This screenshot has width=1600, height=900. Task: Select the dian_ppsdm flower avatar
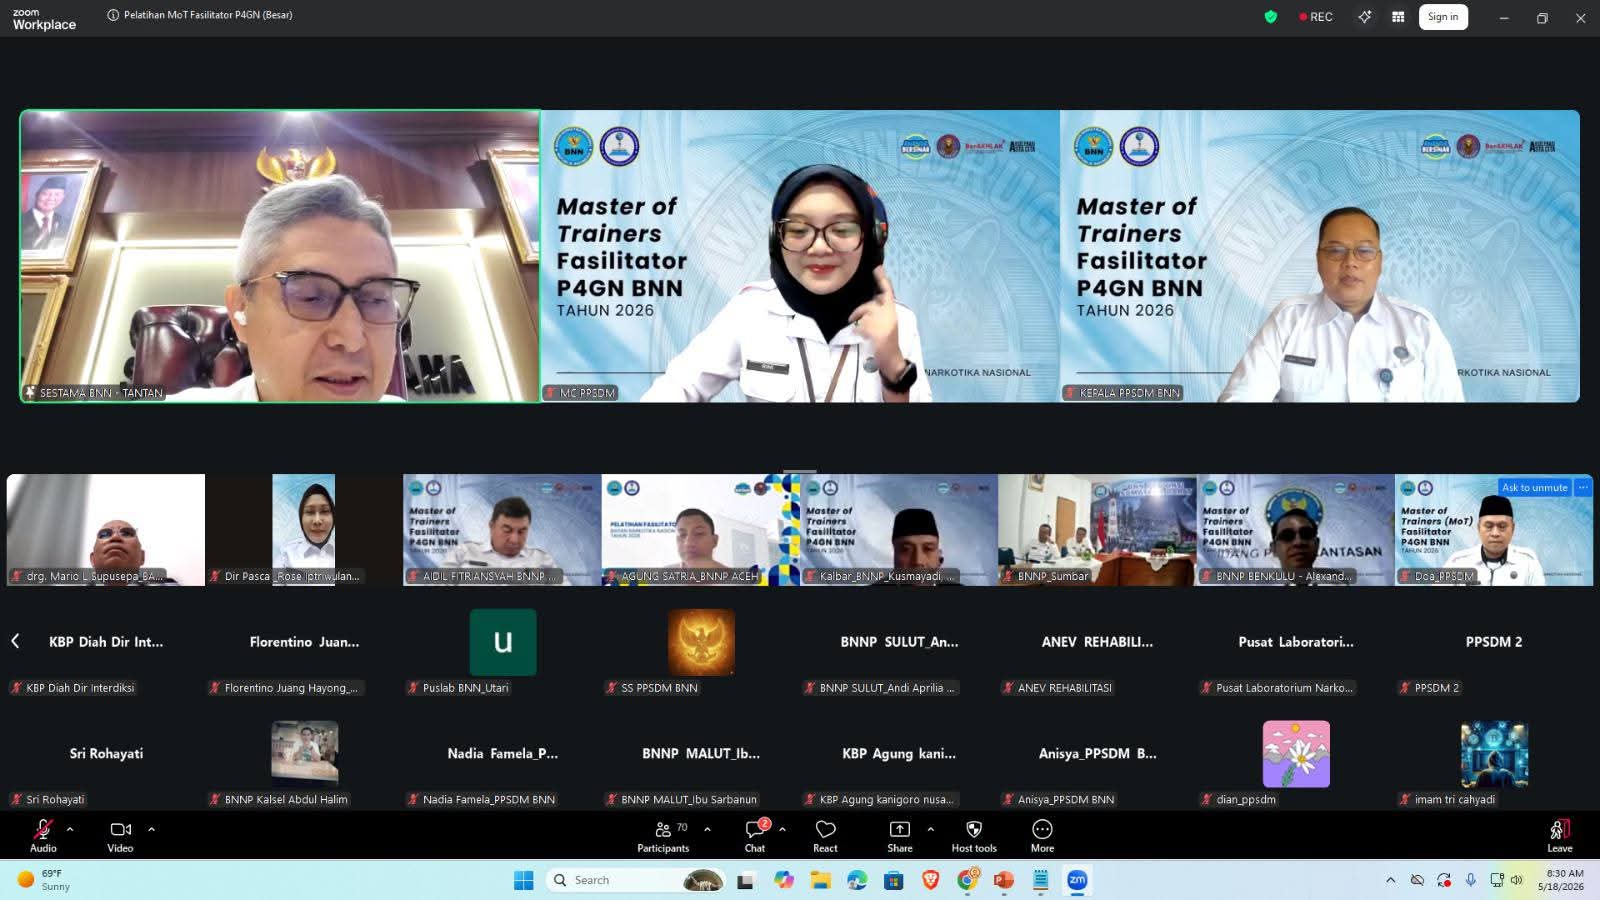tap(1296, 754)
